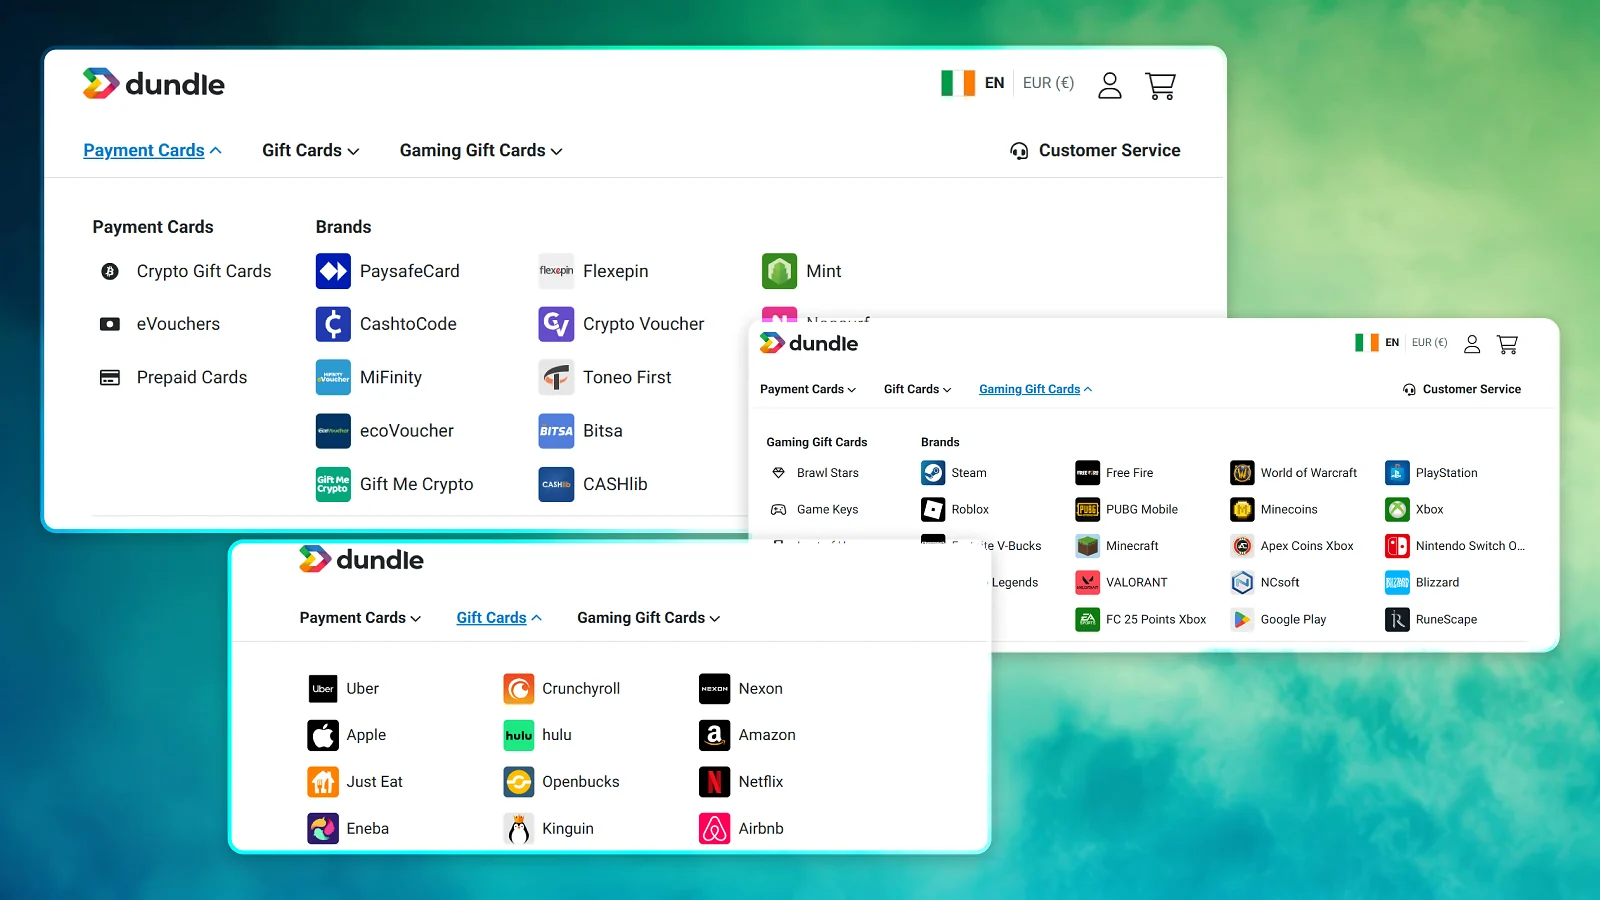
Task: Select Brawl Stars in gaming window
Action: 814,473
